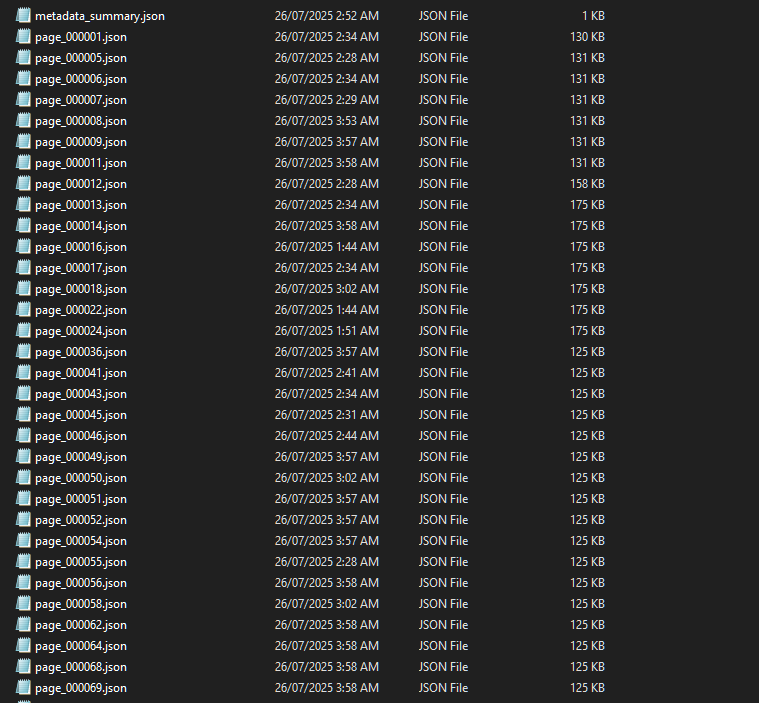Select the file name page_000001.json
Viewport: 759px width, 703px height.
81,37
